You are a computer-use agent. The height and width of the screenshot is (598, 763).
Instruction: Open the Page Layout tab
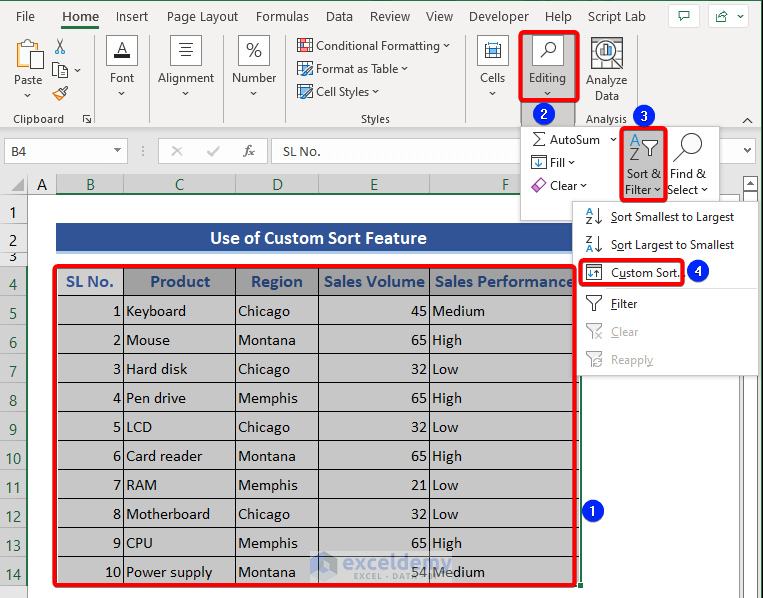click(x=202, y=17)
